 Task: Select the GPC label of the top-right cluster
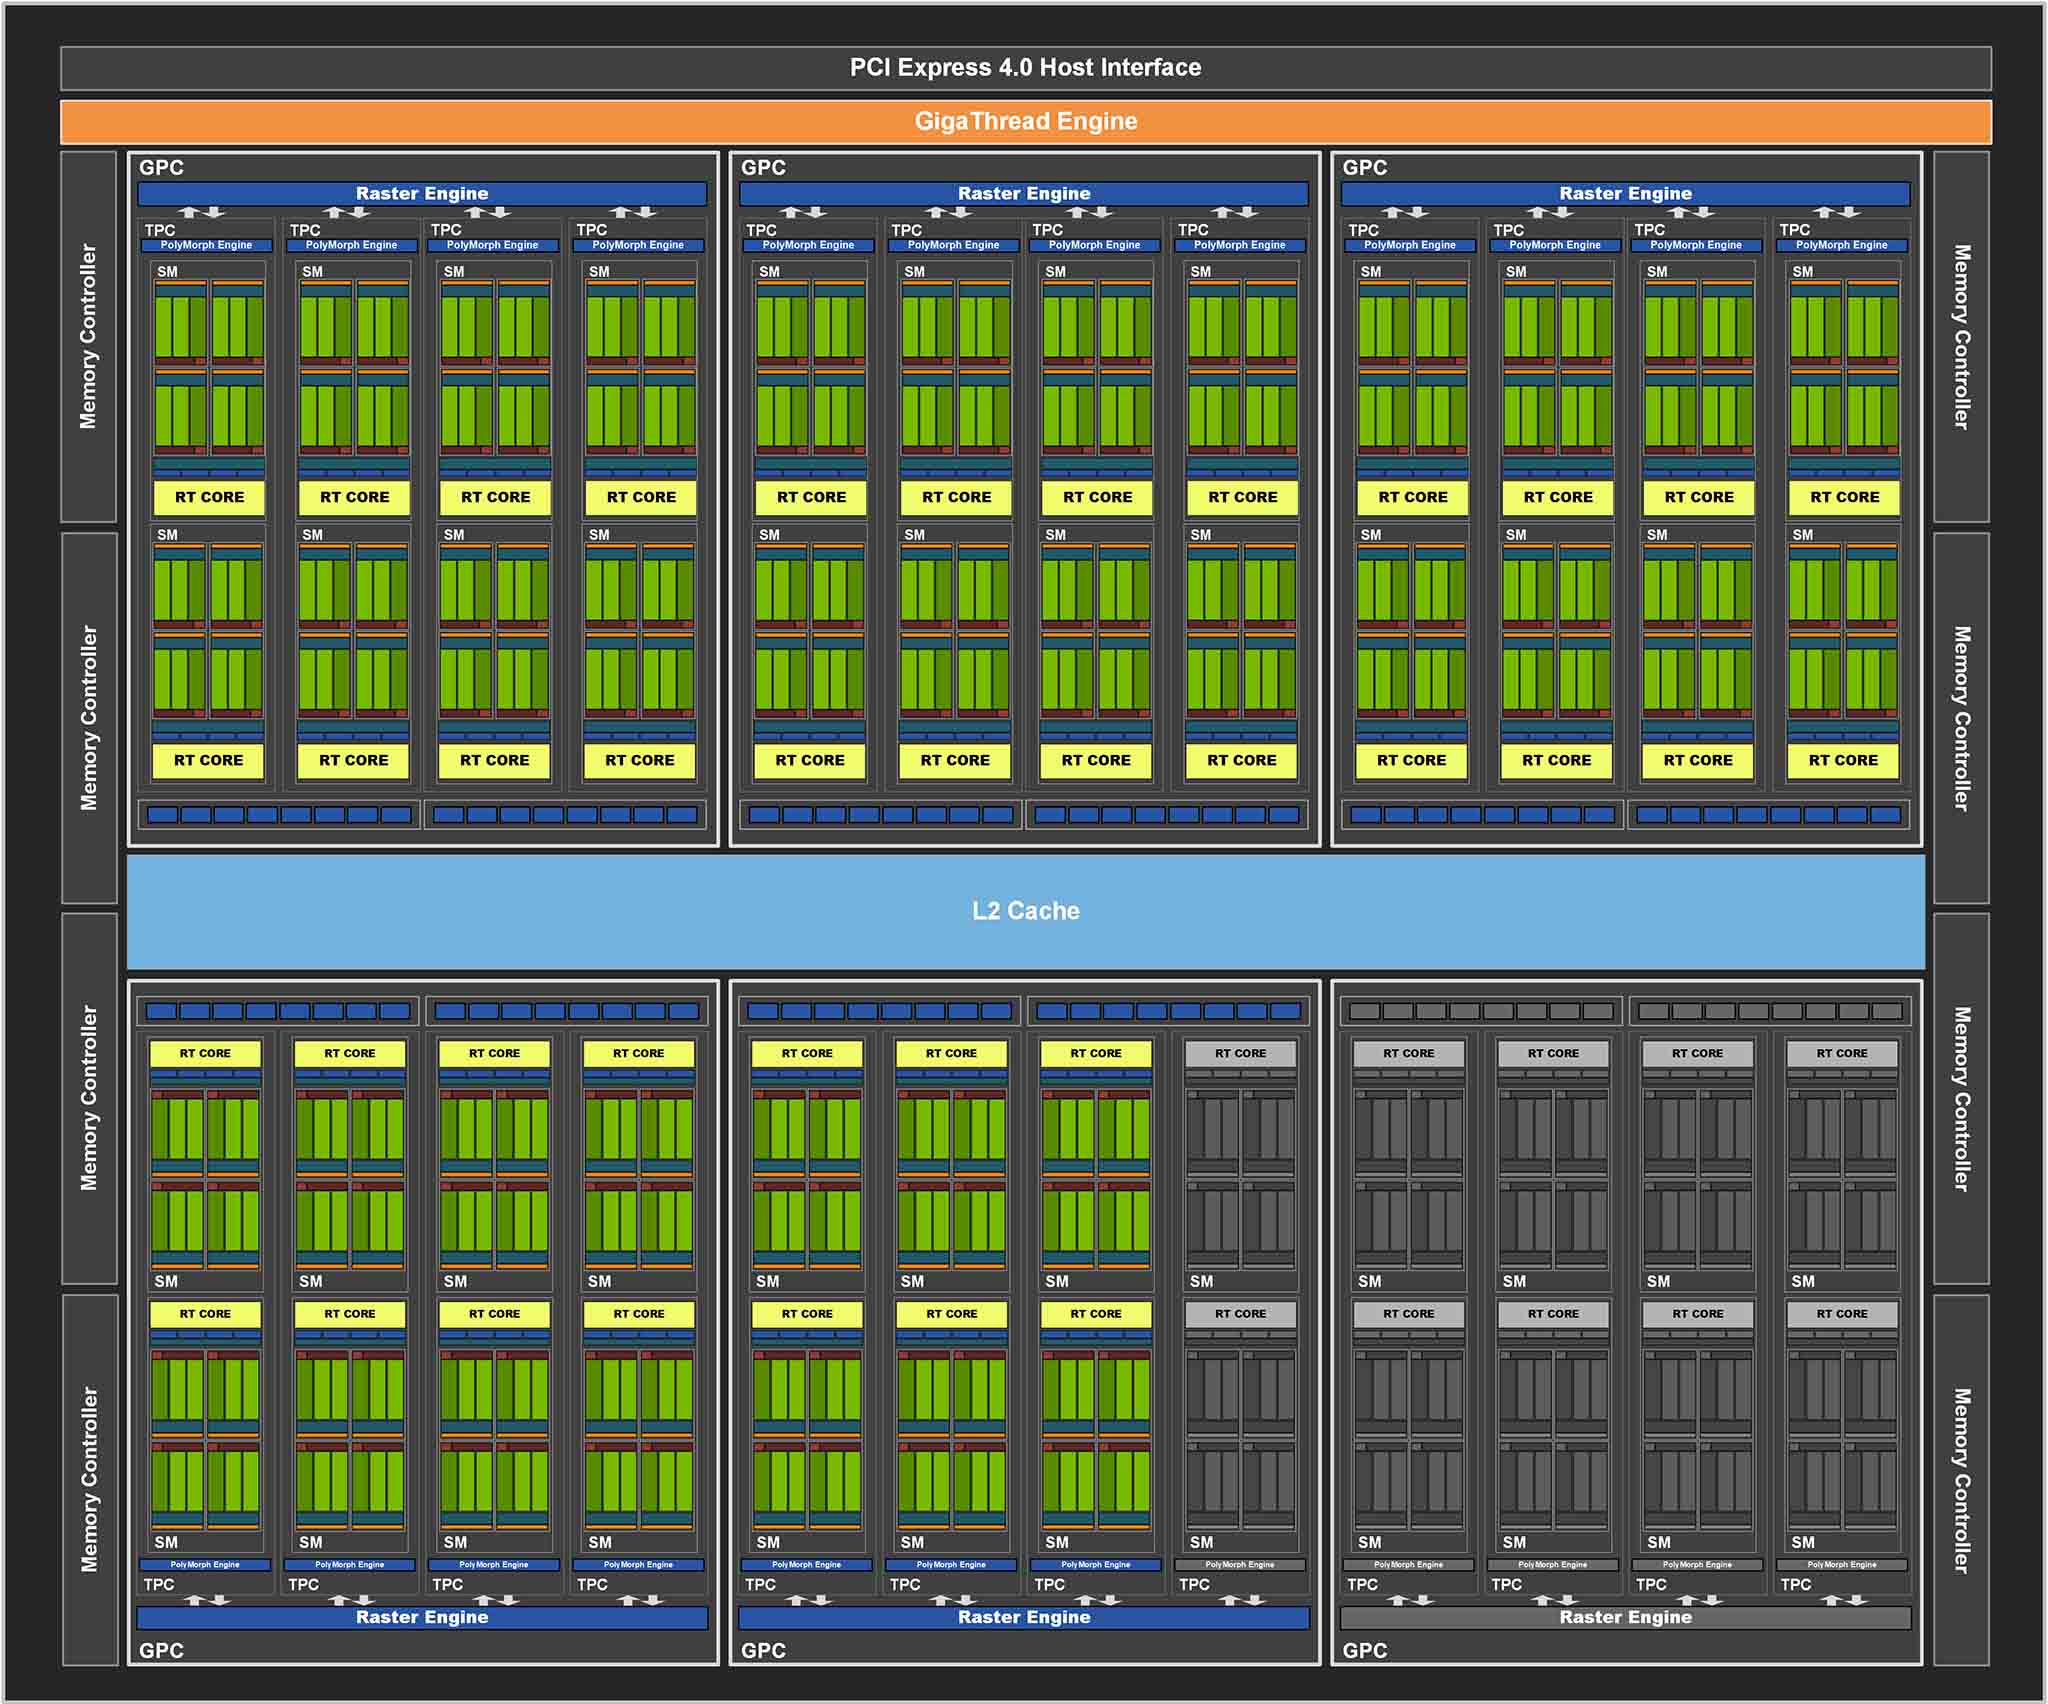pyautogui.click(x=1364, y=167)
